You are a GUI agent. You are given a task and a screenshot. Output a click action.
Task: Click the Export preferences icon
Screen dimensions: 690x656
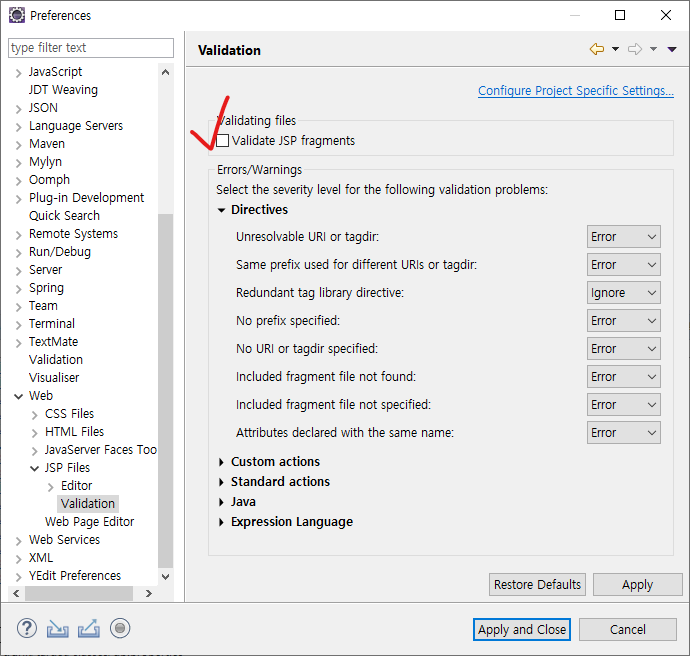click(x=88, y=628)
